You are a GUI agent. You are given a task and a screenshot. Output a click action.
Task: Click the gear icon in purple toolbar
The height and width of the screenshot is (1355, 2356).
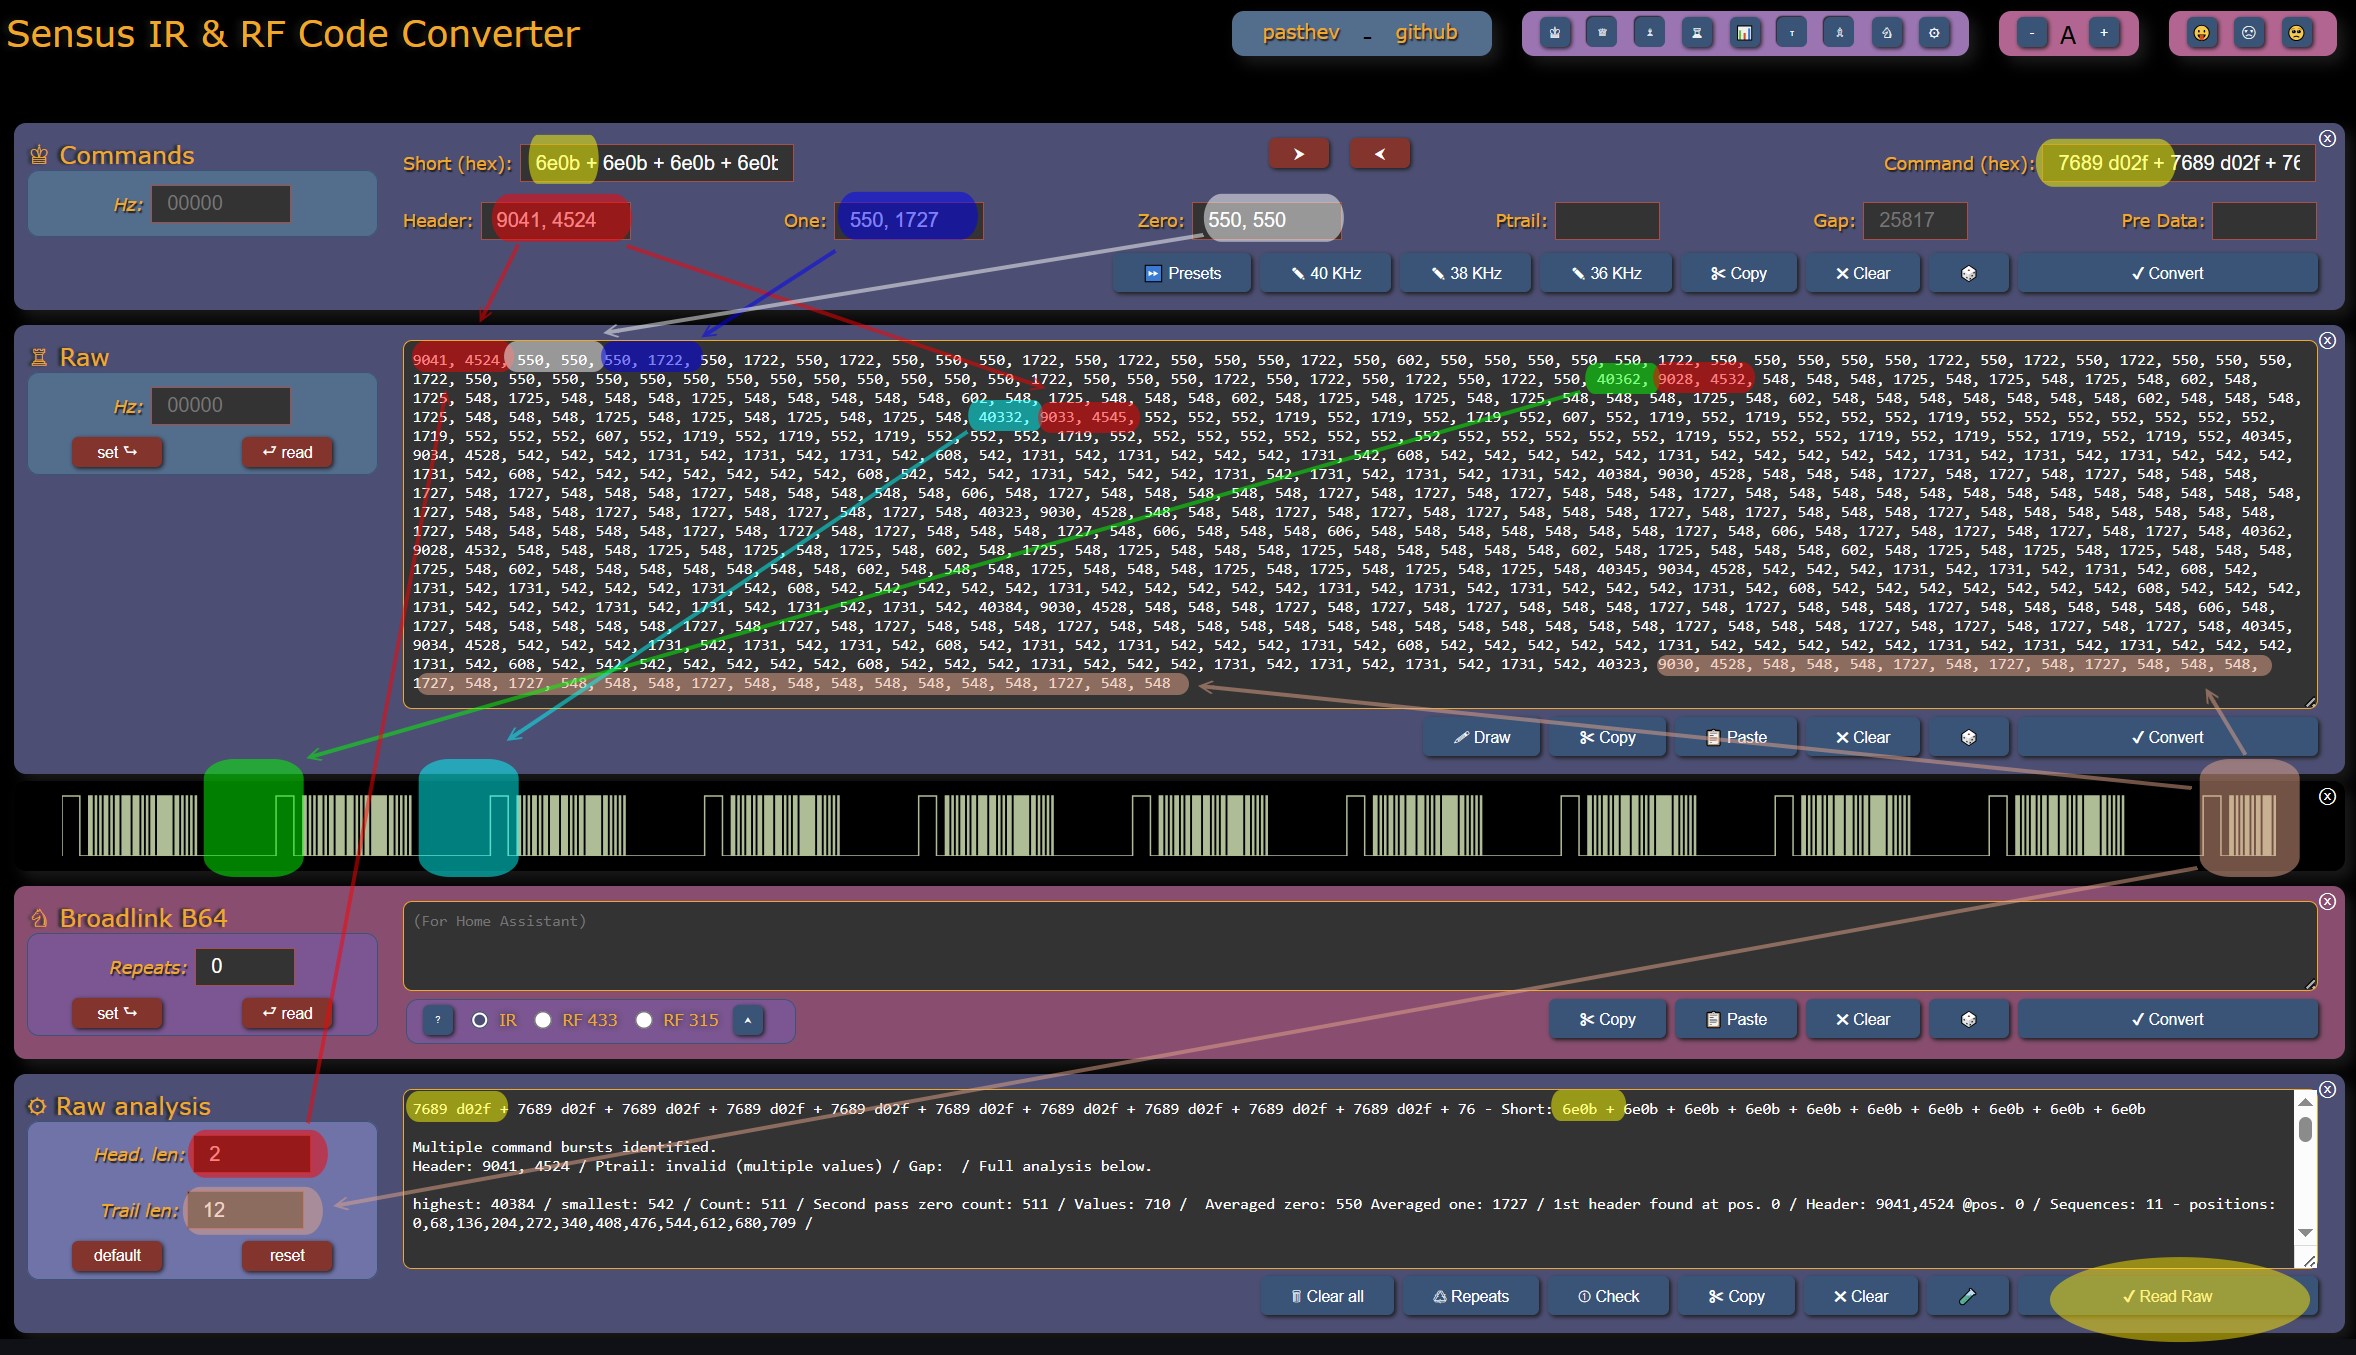click(x=1934, y=33)
